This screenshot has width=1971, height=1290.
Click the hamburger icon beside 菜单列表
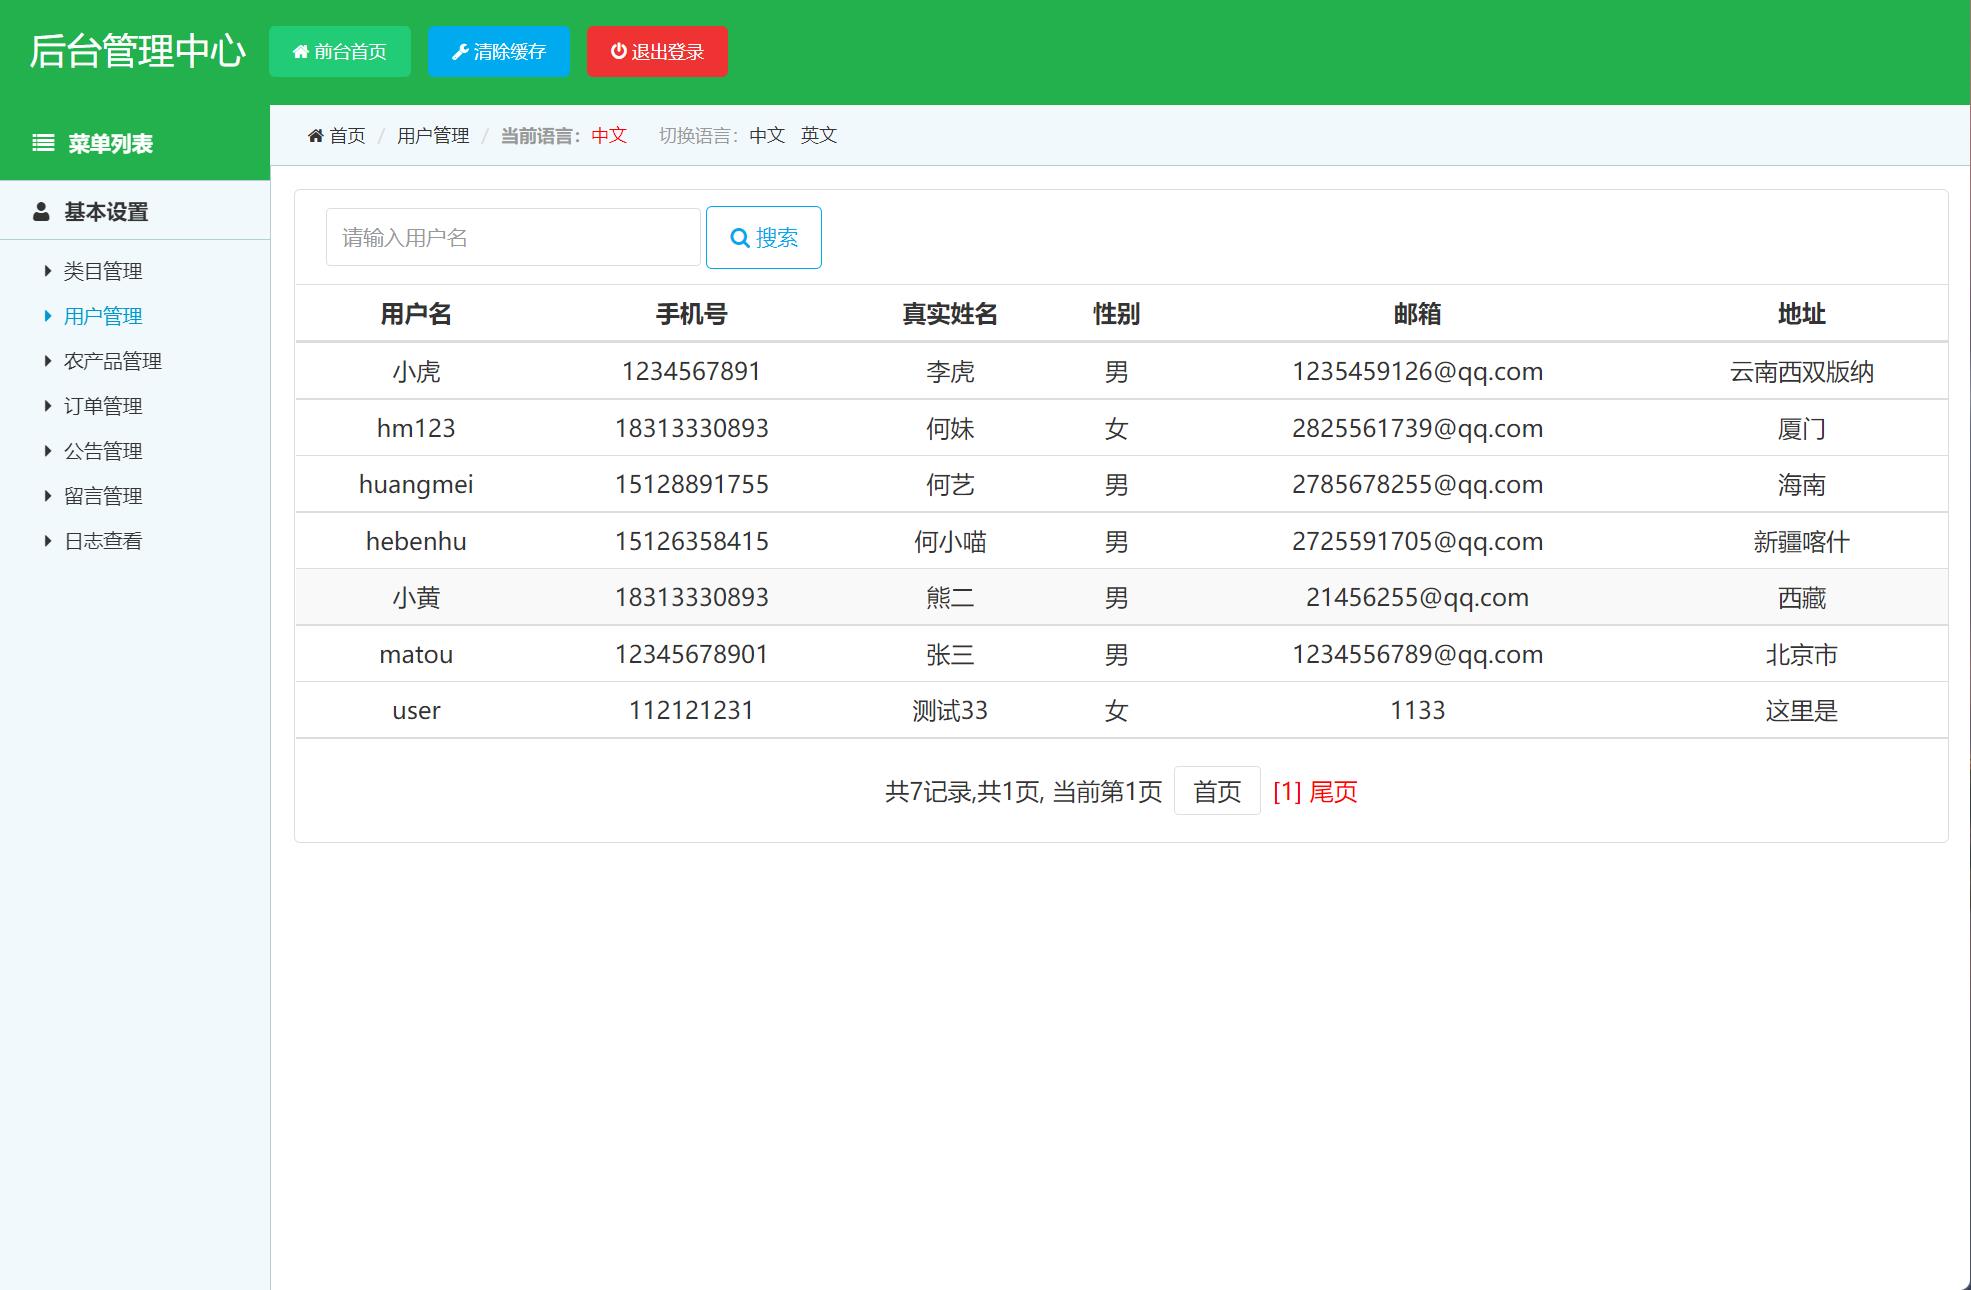pyautogui.click(x=41, y=144)
